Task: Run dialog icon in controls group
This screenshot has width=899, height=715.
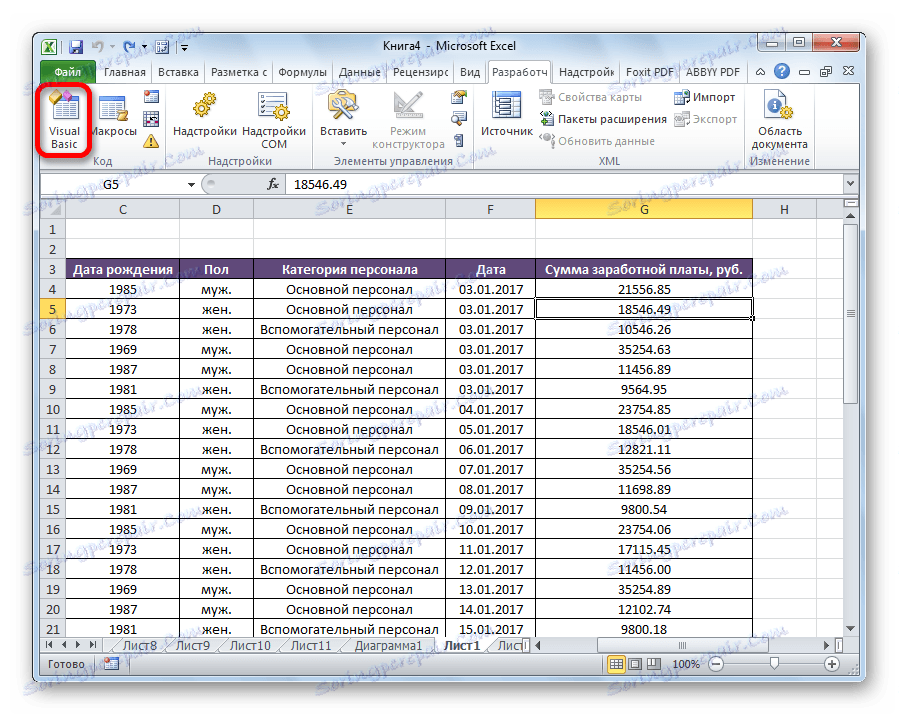Action: pyautogui.click(x=459, y=140)
